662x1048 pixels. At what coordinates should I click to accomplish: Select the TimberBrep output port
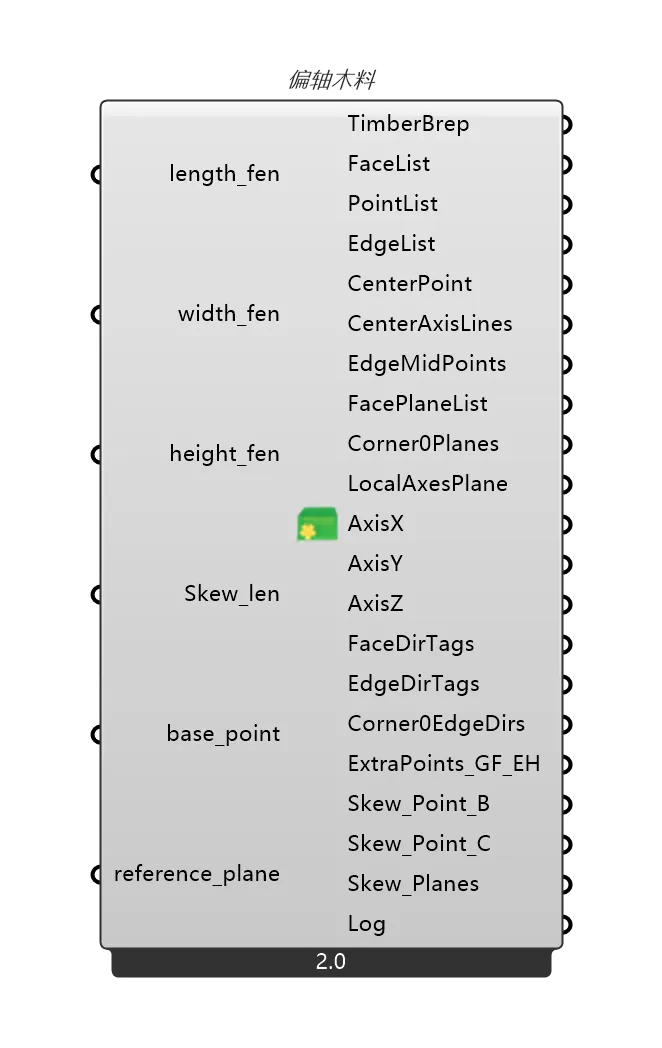coord(565,124)
